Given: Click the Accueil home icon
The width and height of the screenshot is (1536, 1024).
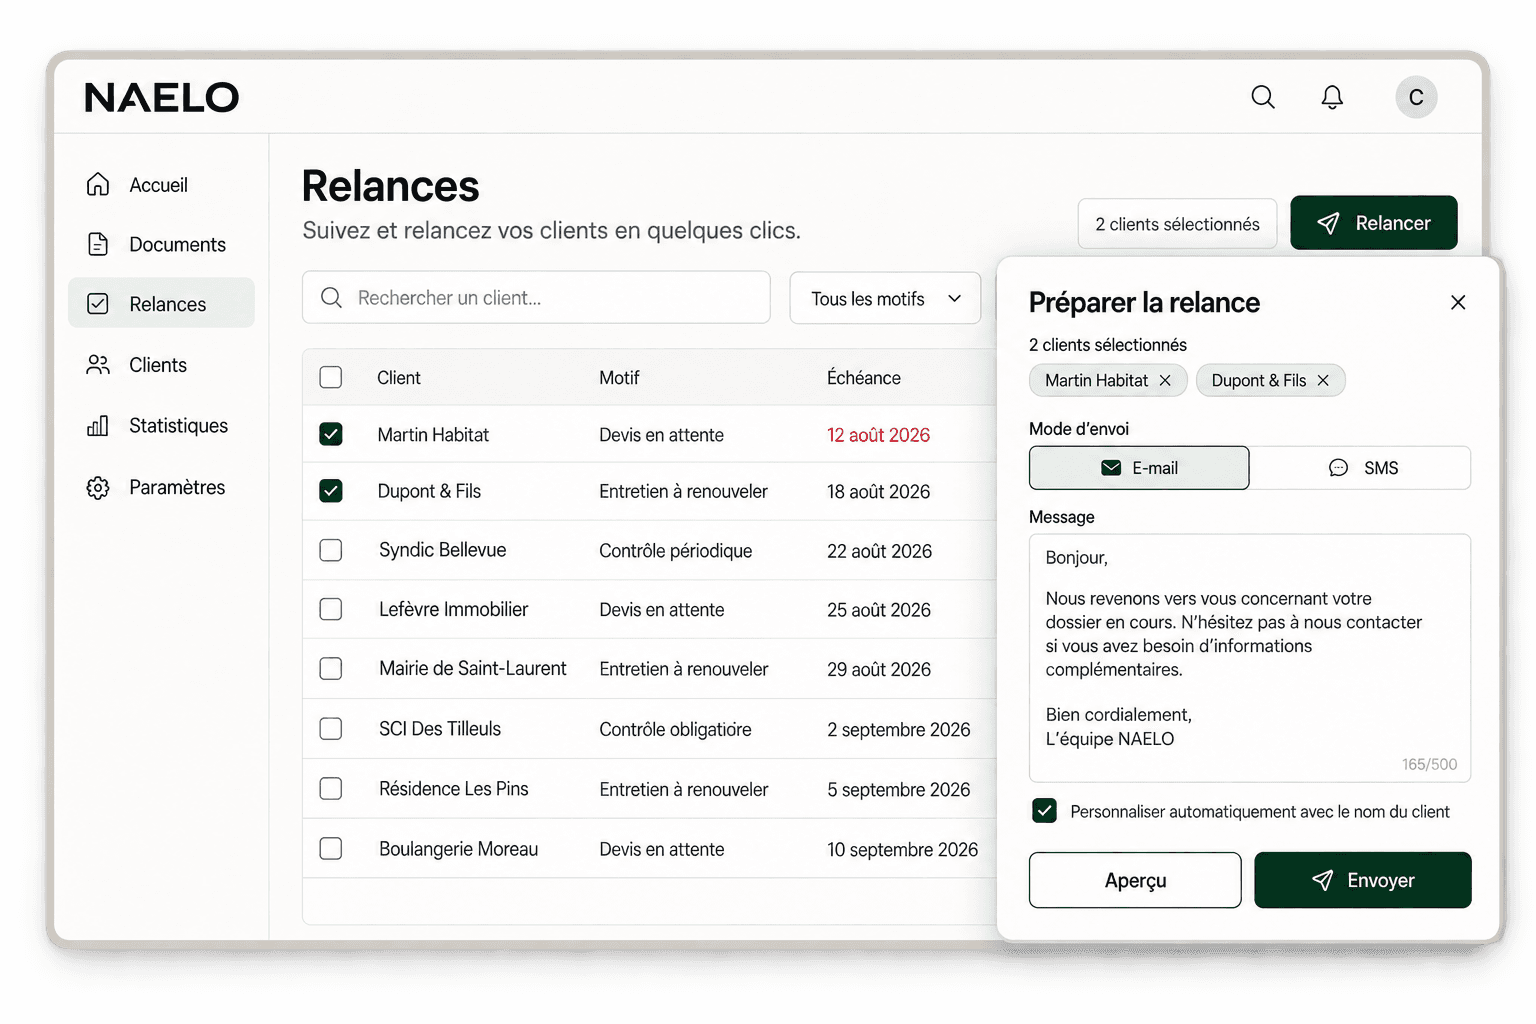Looking at the screenshot, I should coord(98,184).
